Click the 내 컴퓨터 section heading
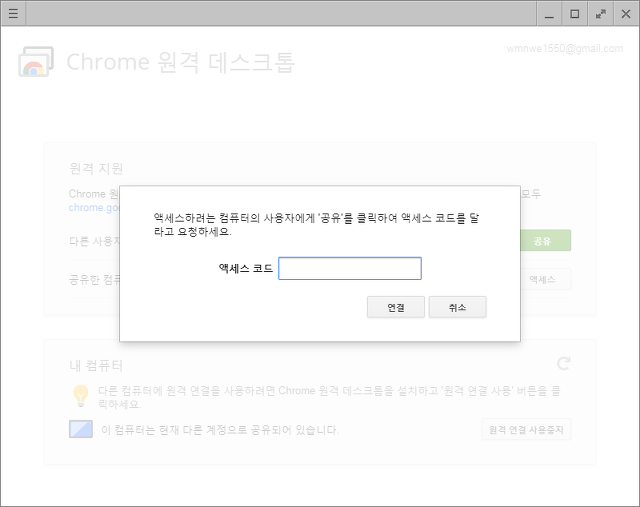The width and height of the screenshot is (640, 507). pyautogui.click(x=96, y=365)
